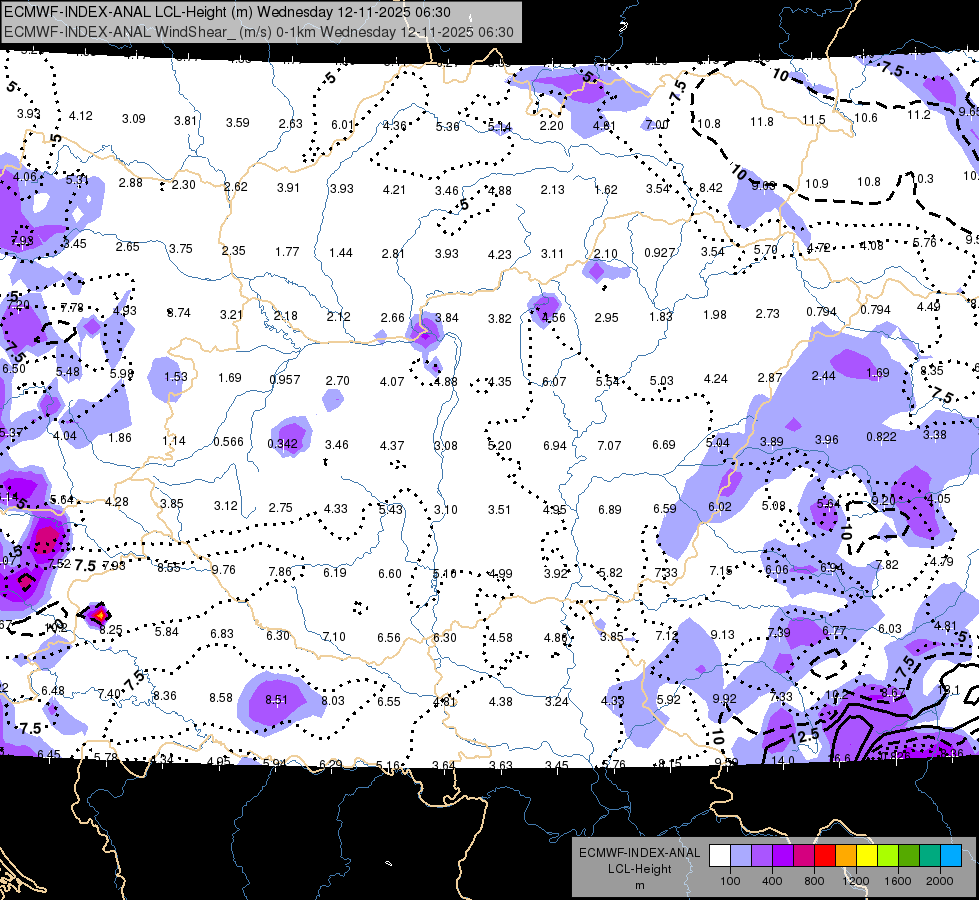The height and width of the screenshot is (900, 979).
Task: Click the legend tick label 100
Action: (730, 881)
